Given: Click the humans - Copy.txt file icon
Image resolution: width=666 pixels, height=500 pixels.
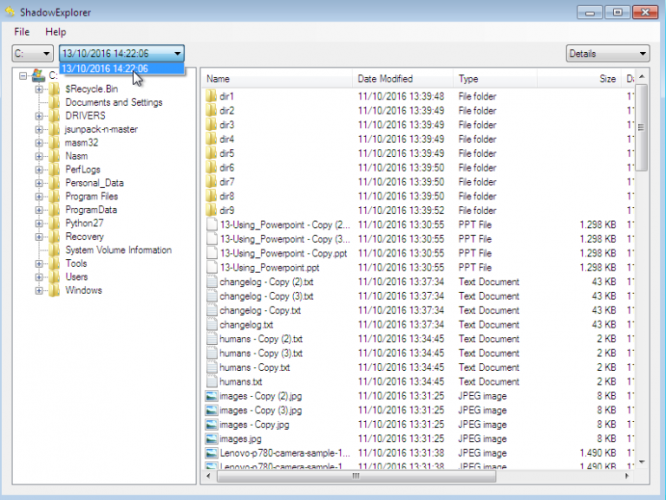Looking at the screenshot, I should (x=212, y=367).
